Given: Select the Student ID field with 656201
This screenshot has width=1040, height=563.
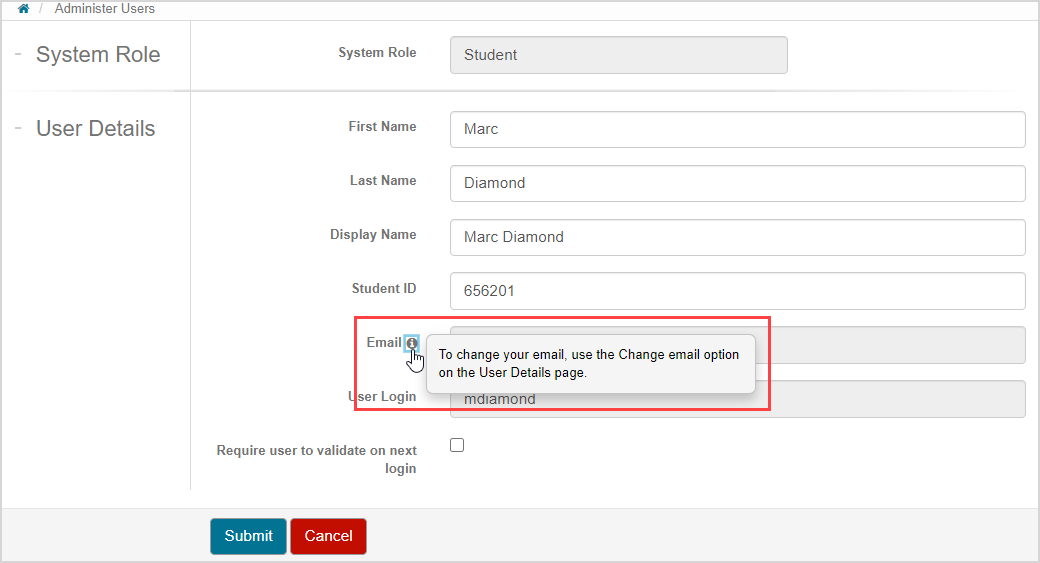Looking at the screenshot, I should [x=737, y=291].
